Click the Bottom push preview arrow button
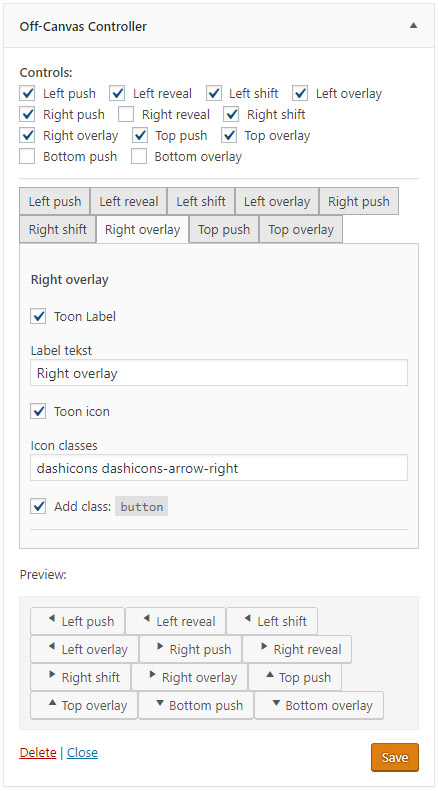This screenshot has width=438, height=791. pyautogui.click(x=196, y=705)
